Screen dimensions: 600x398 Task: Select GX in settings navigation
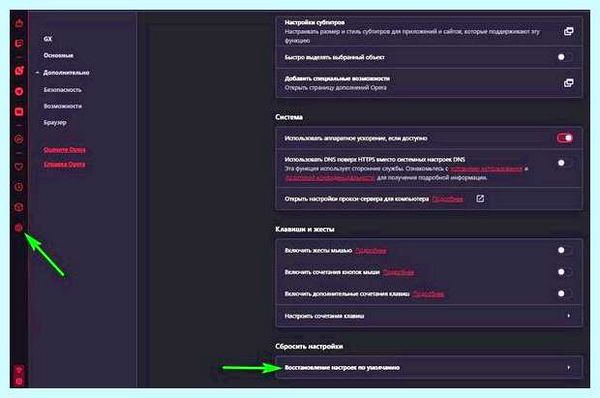pos(47,39)
